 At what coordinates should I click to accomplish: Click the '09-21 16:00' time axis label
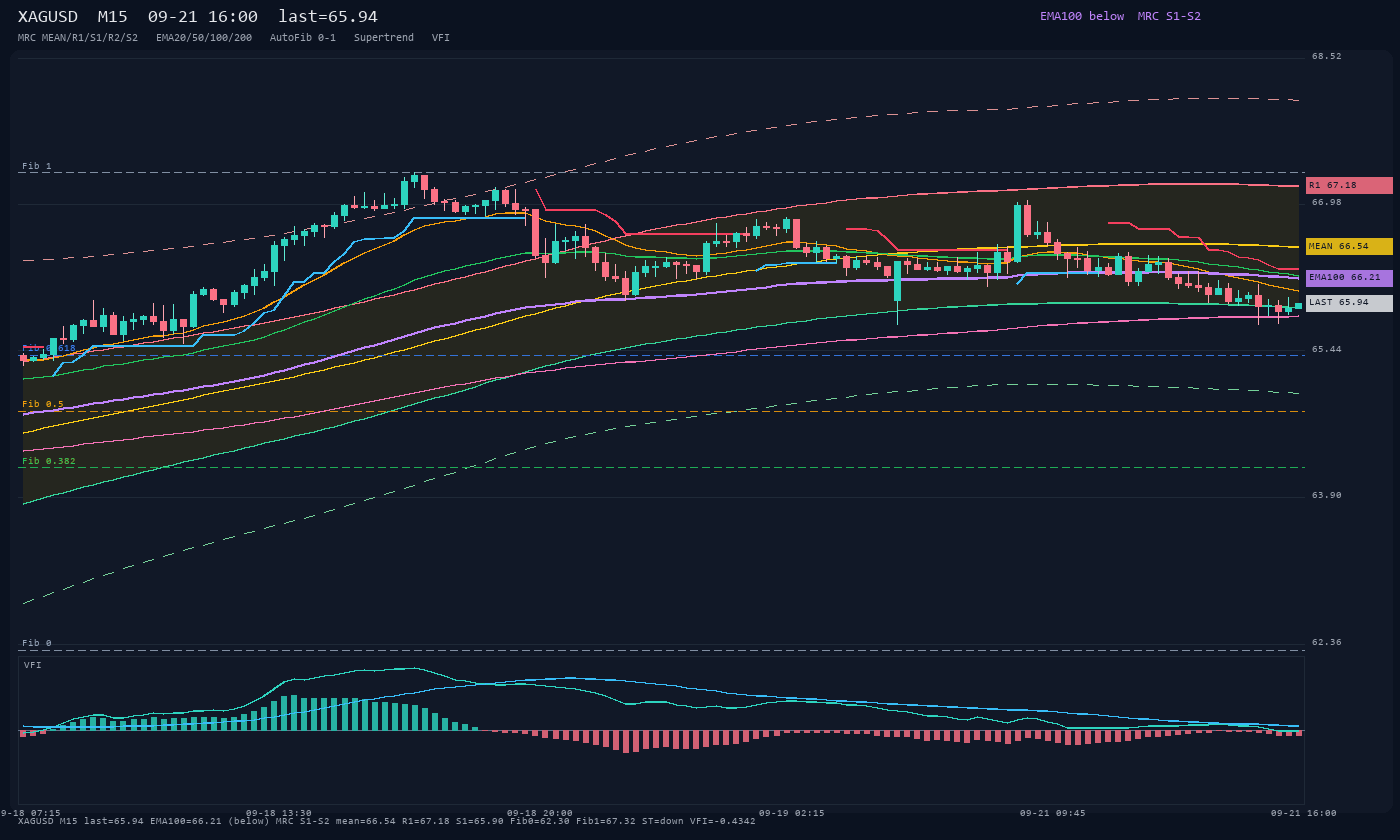pos(1304,813)
